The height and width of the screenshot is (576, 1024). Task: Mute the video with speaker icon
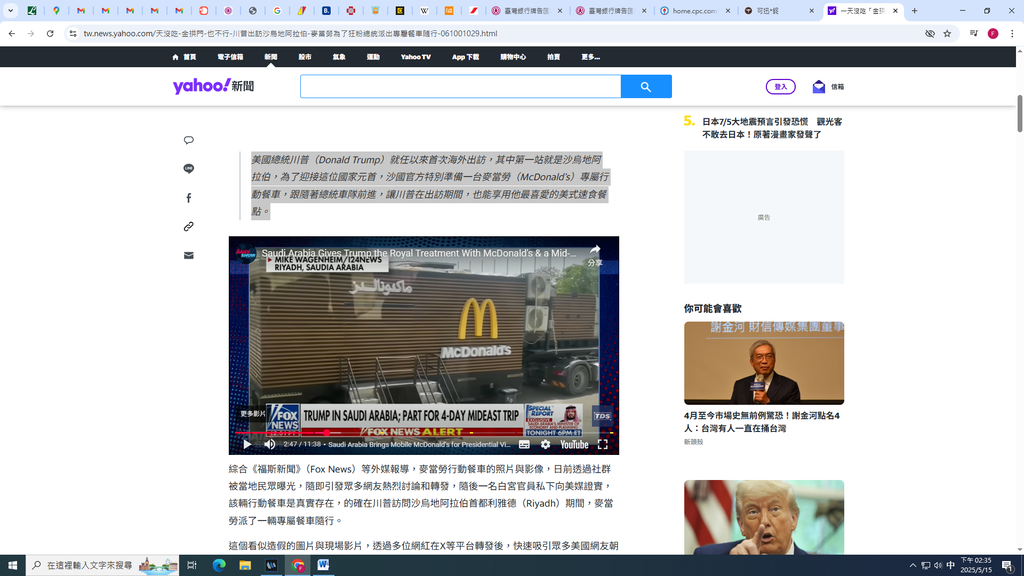(270, 445)
